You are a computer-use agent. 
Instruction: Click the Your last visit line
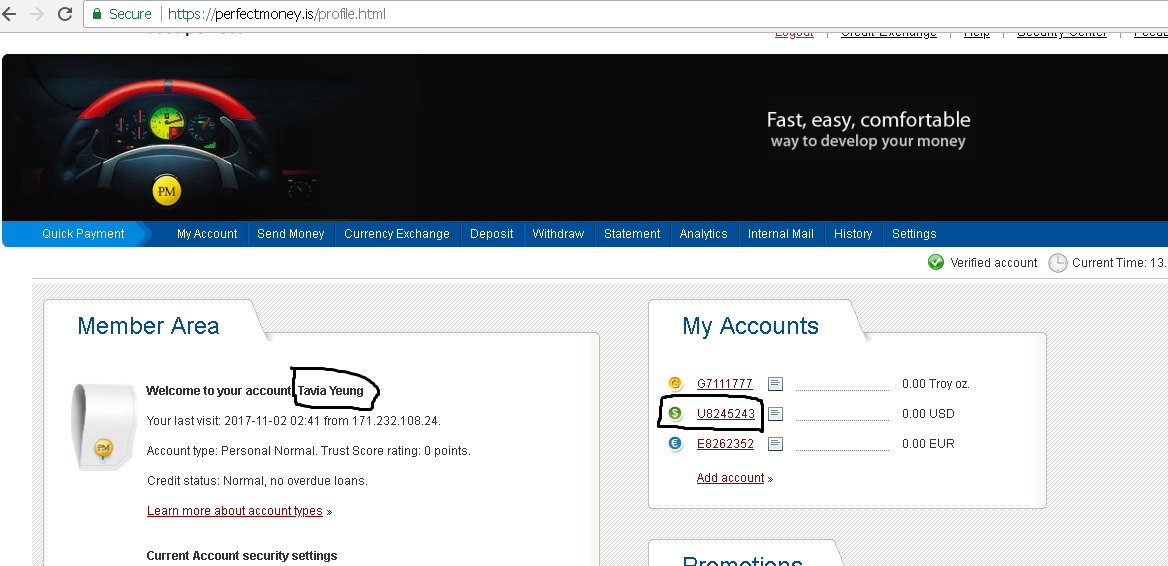tap(293, 421)
